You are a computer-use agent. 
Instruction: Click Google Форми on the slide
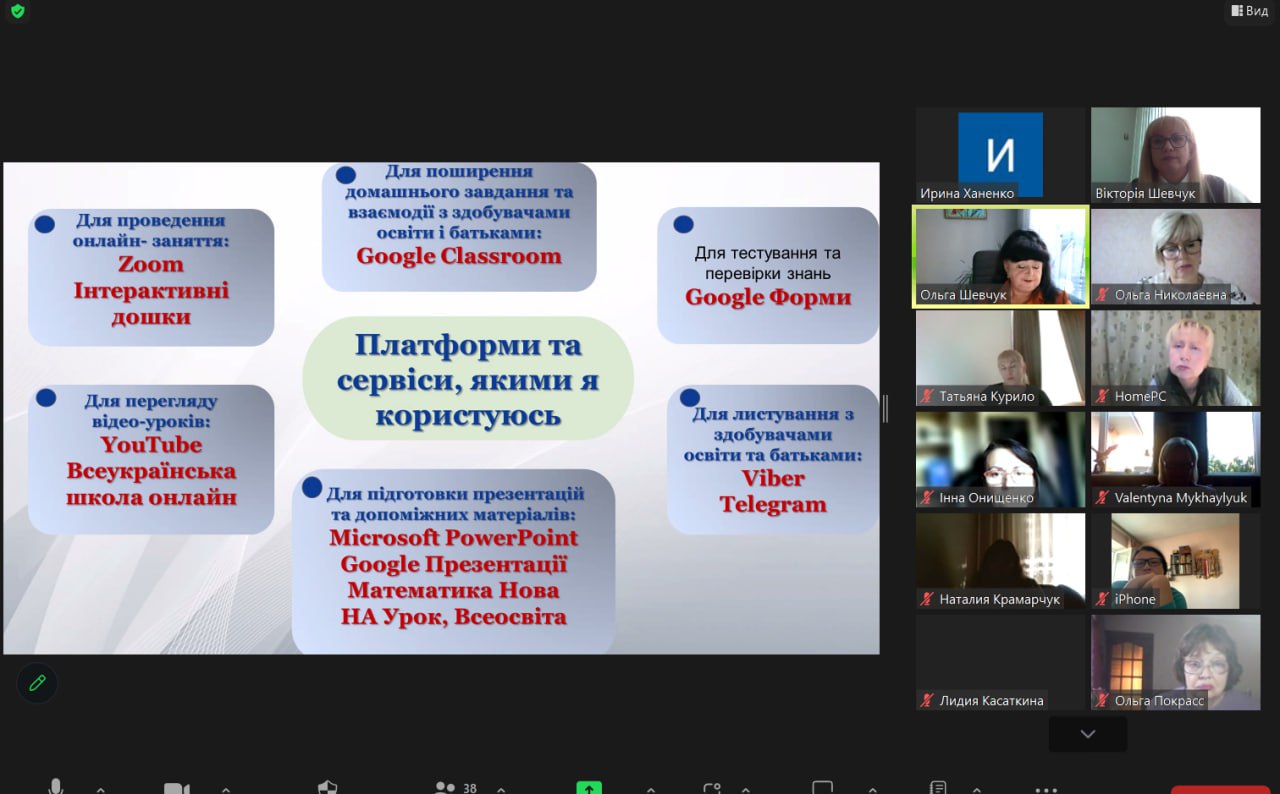(768, 297)
